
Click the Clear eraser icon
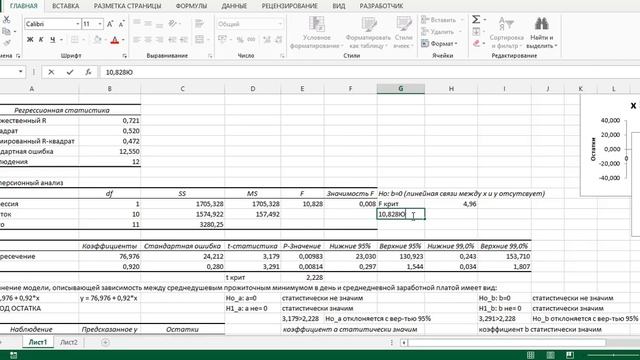(476, 43)
